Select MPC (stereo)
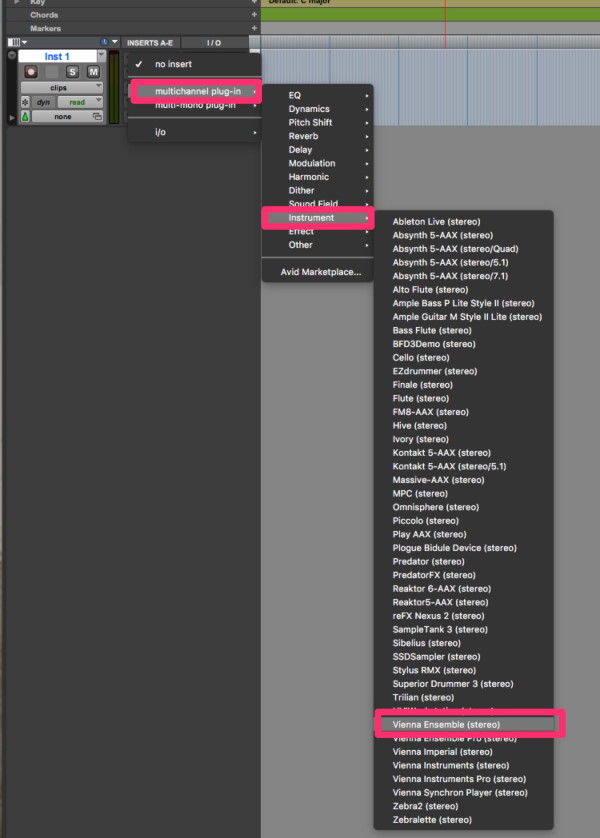The image size is (600, 838). [x=463, y=493]
